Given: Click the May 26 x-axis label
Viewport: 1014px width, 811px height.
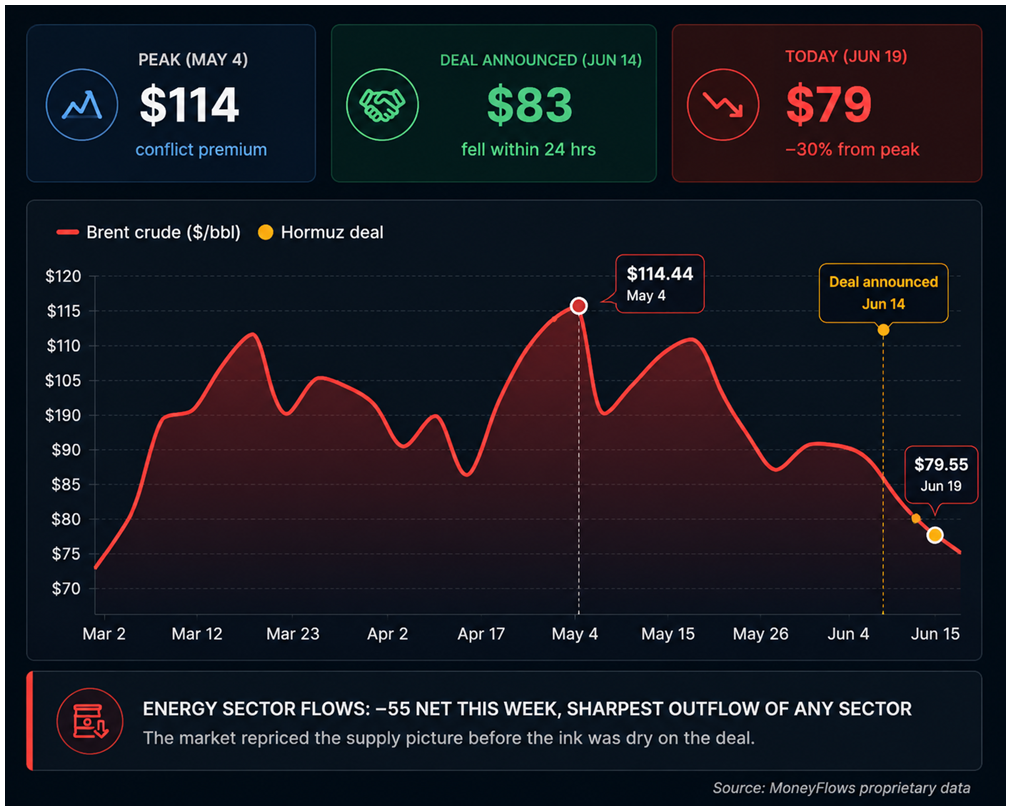Looking at the screenshot, I should pyautogui.click(x=760, y=634).
